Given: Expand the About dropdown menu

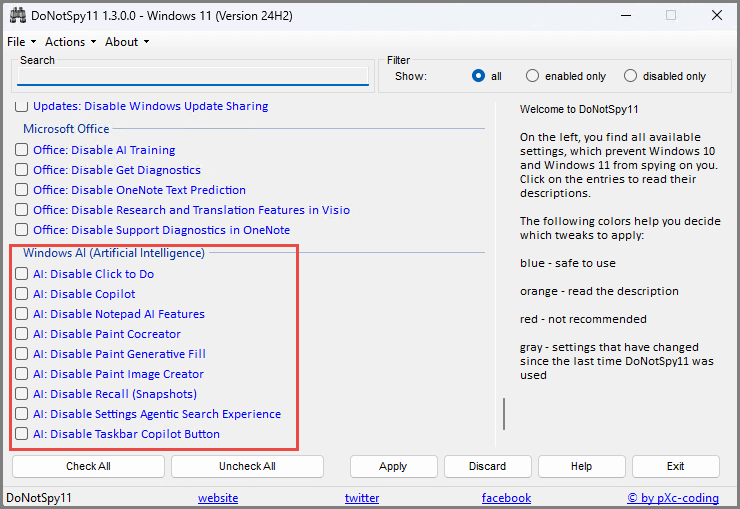Looking at the screenshot, I should 126,42.
